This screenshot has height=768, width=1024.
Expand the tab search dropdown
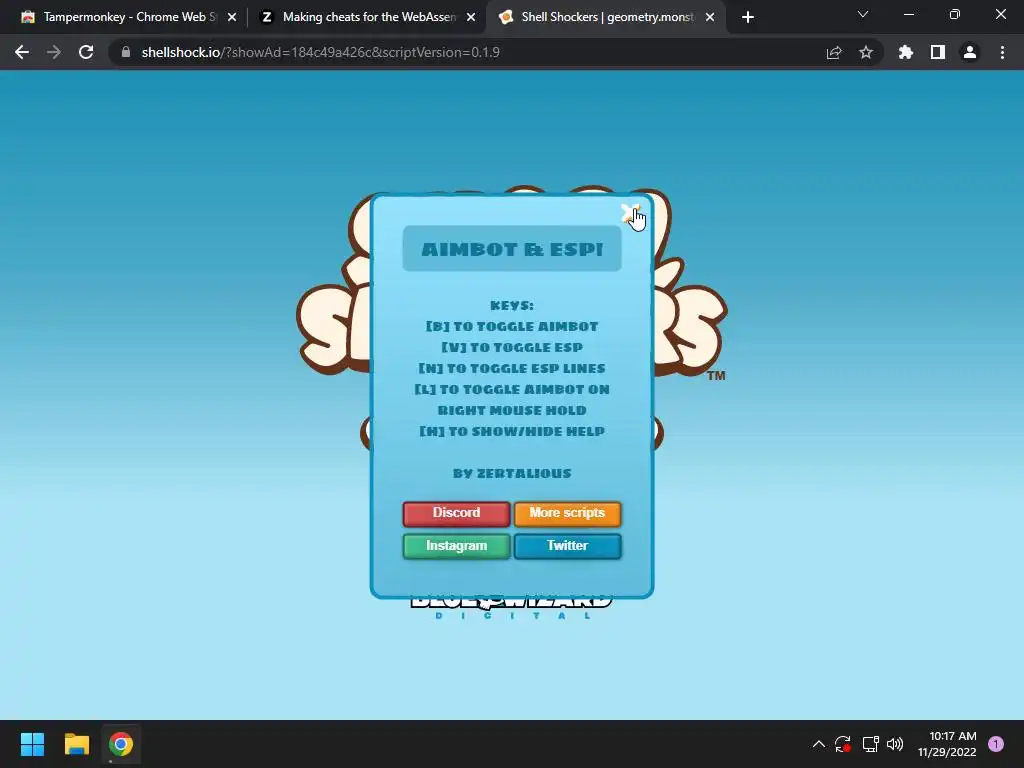tap(863, 14)
